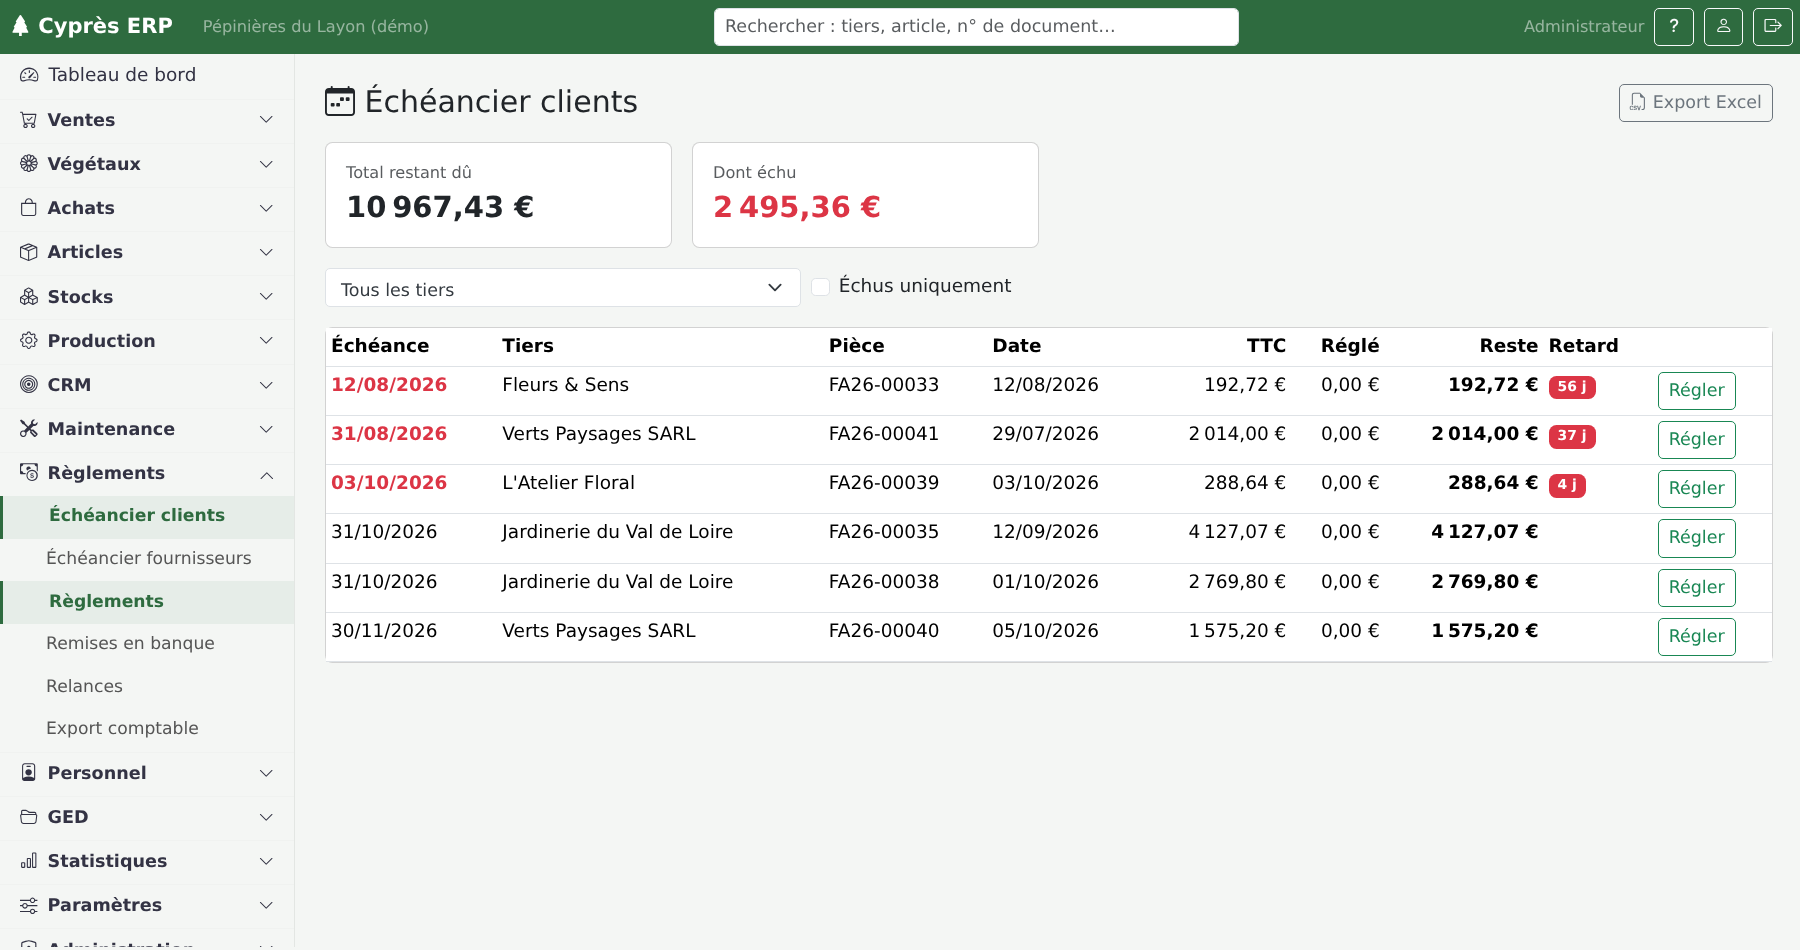Image resolution: width=1800 pixels, height=950 pixels.
Task: Expand the Production menu chevron
Action: (x=266, y=341)
